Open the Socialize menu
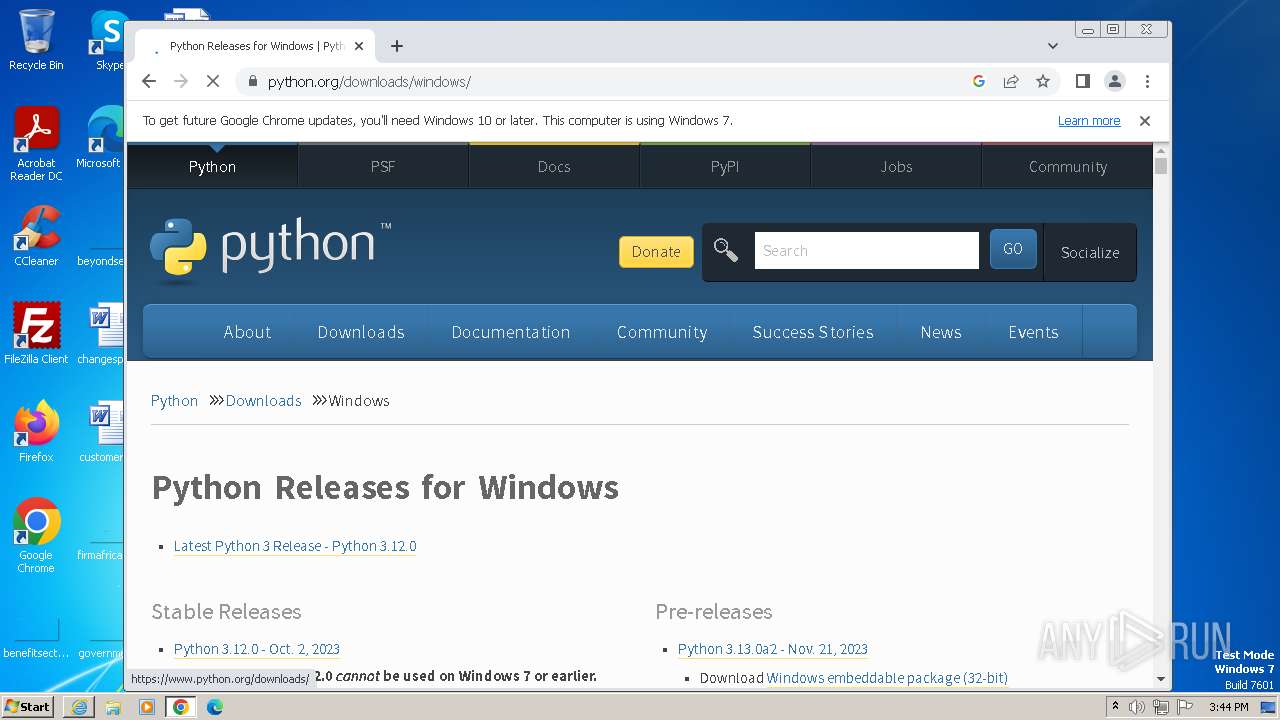1280x720 pixels. [1090, 252]
